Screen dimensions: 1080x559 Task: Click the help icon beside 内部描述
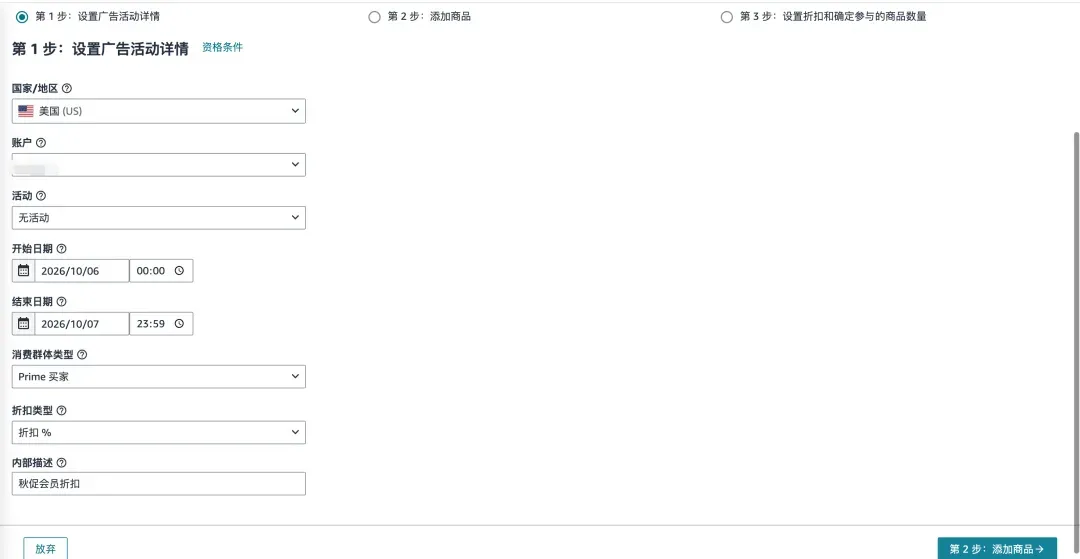click(x=61, y=463)
